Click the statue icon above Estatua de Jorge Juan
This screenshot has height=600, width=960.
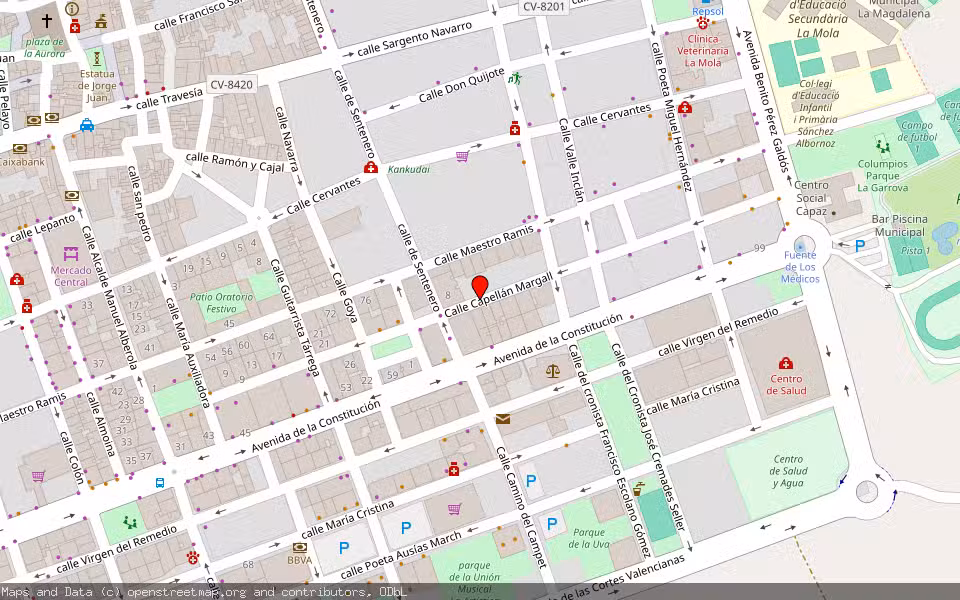96,59
